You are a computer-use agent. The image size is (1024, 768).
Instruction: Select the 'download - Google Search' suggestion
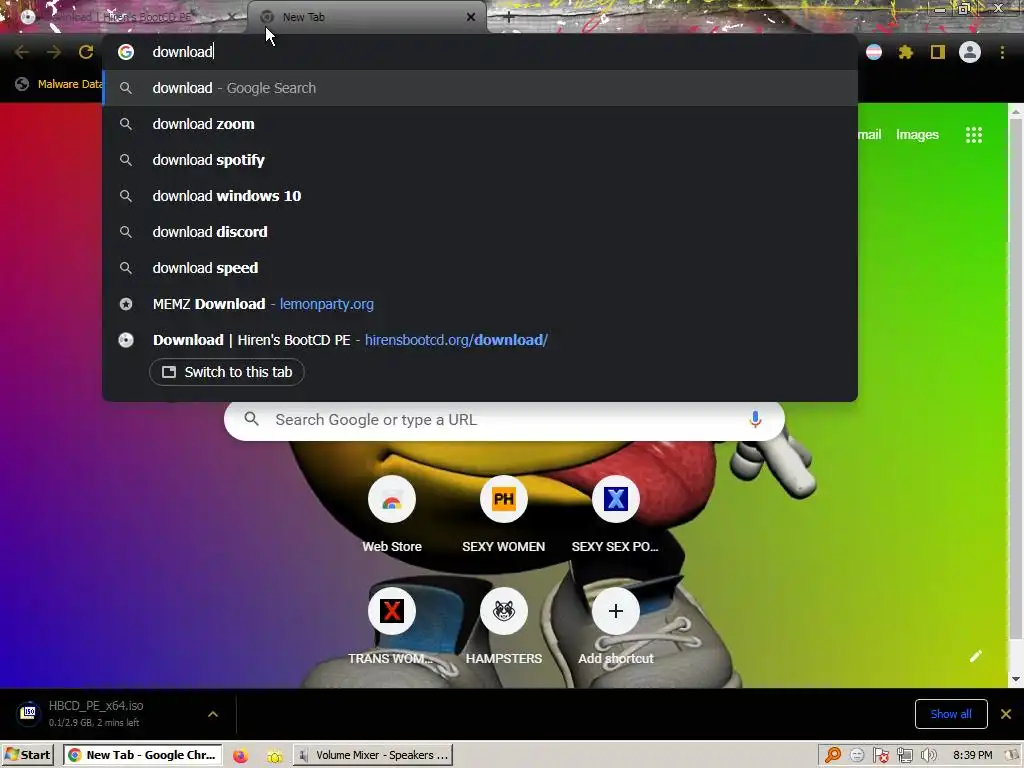pyautogui.click(x=480, y=88)
